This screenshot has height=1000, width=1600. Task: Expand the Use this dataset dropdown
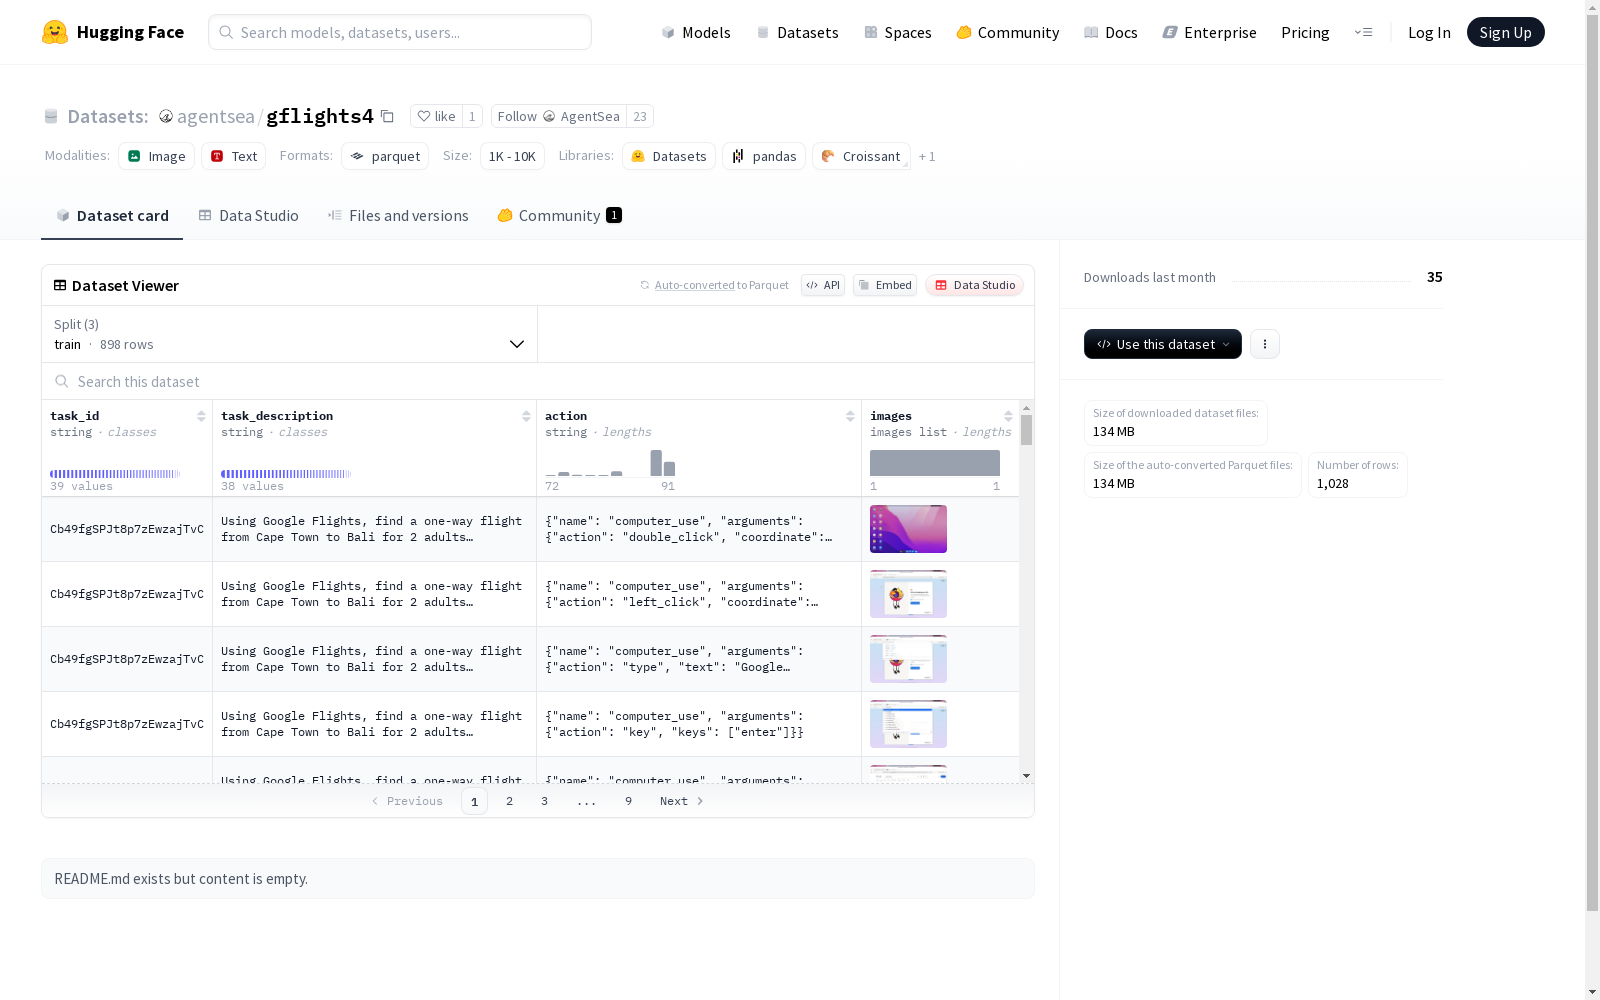click(1163, 344)
